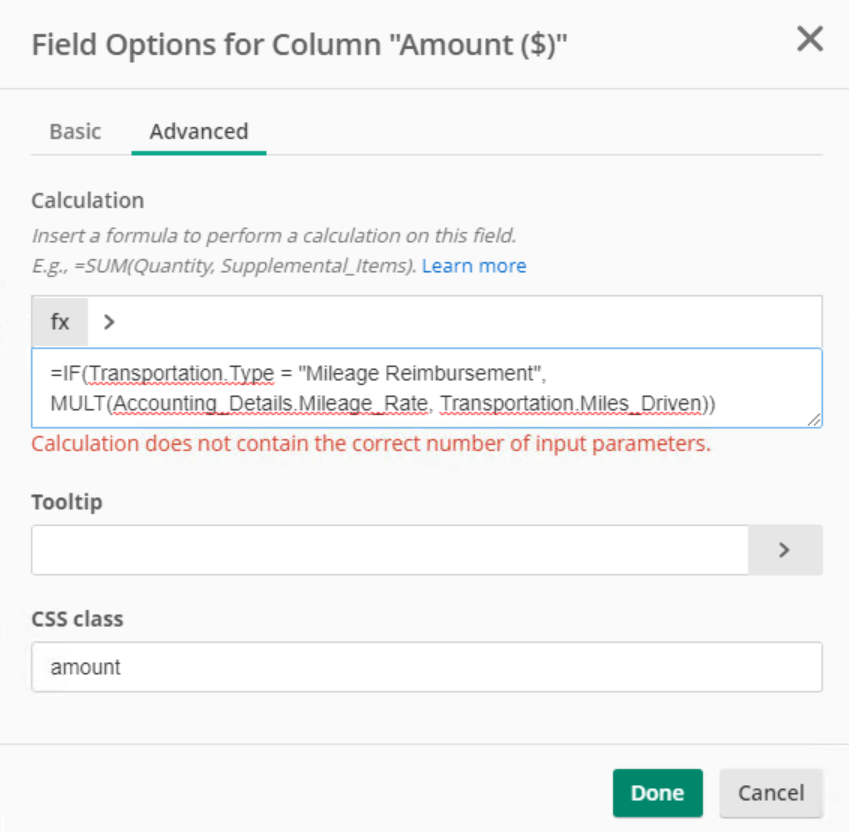The width and height of the screenshot is (849, 832).
Task: Place cursor in the calculation formula box
Action: tap(427, 388)
